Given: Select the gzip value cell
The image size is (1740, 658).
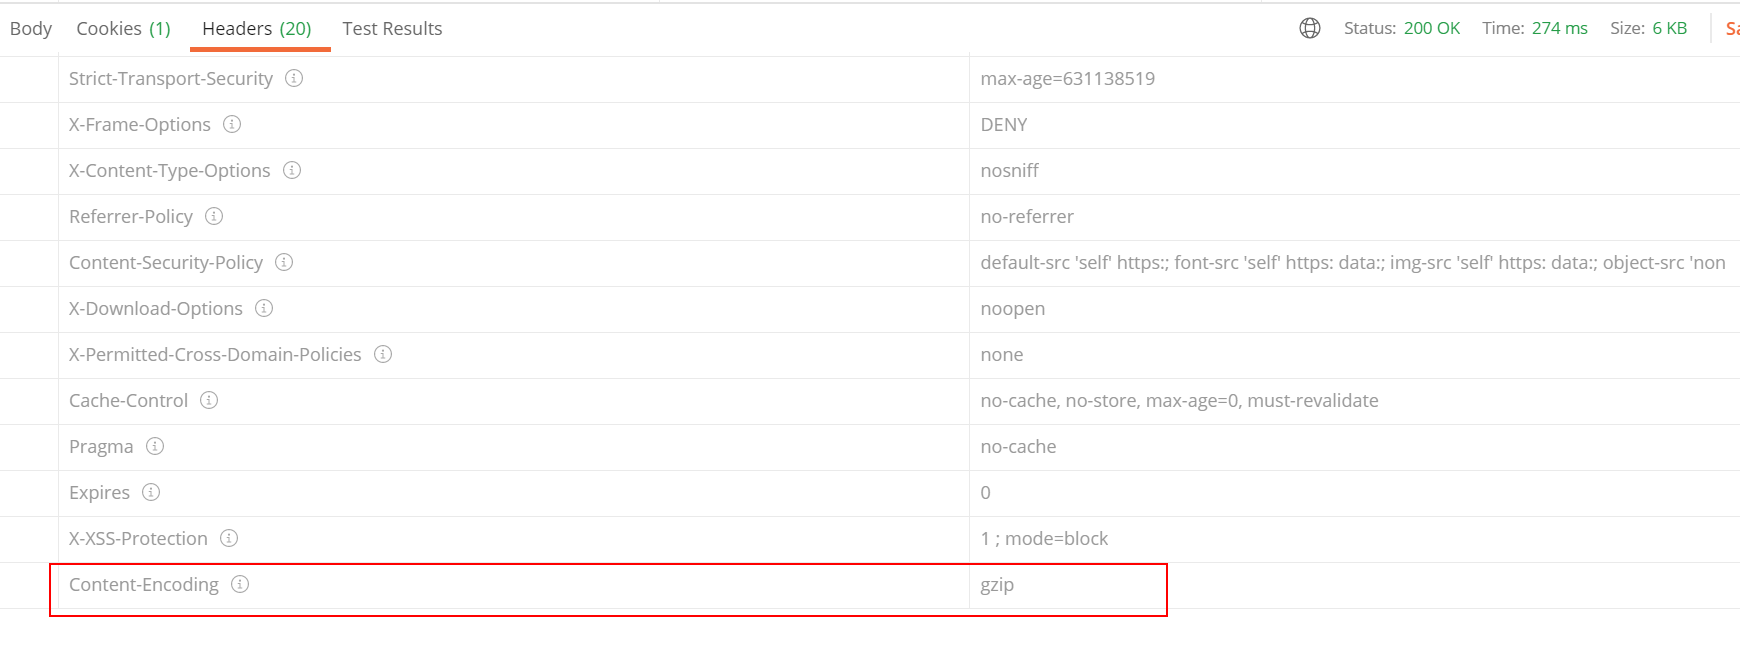Looking at the screenshot, I should tap(997, 585).
